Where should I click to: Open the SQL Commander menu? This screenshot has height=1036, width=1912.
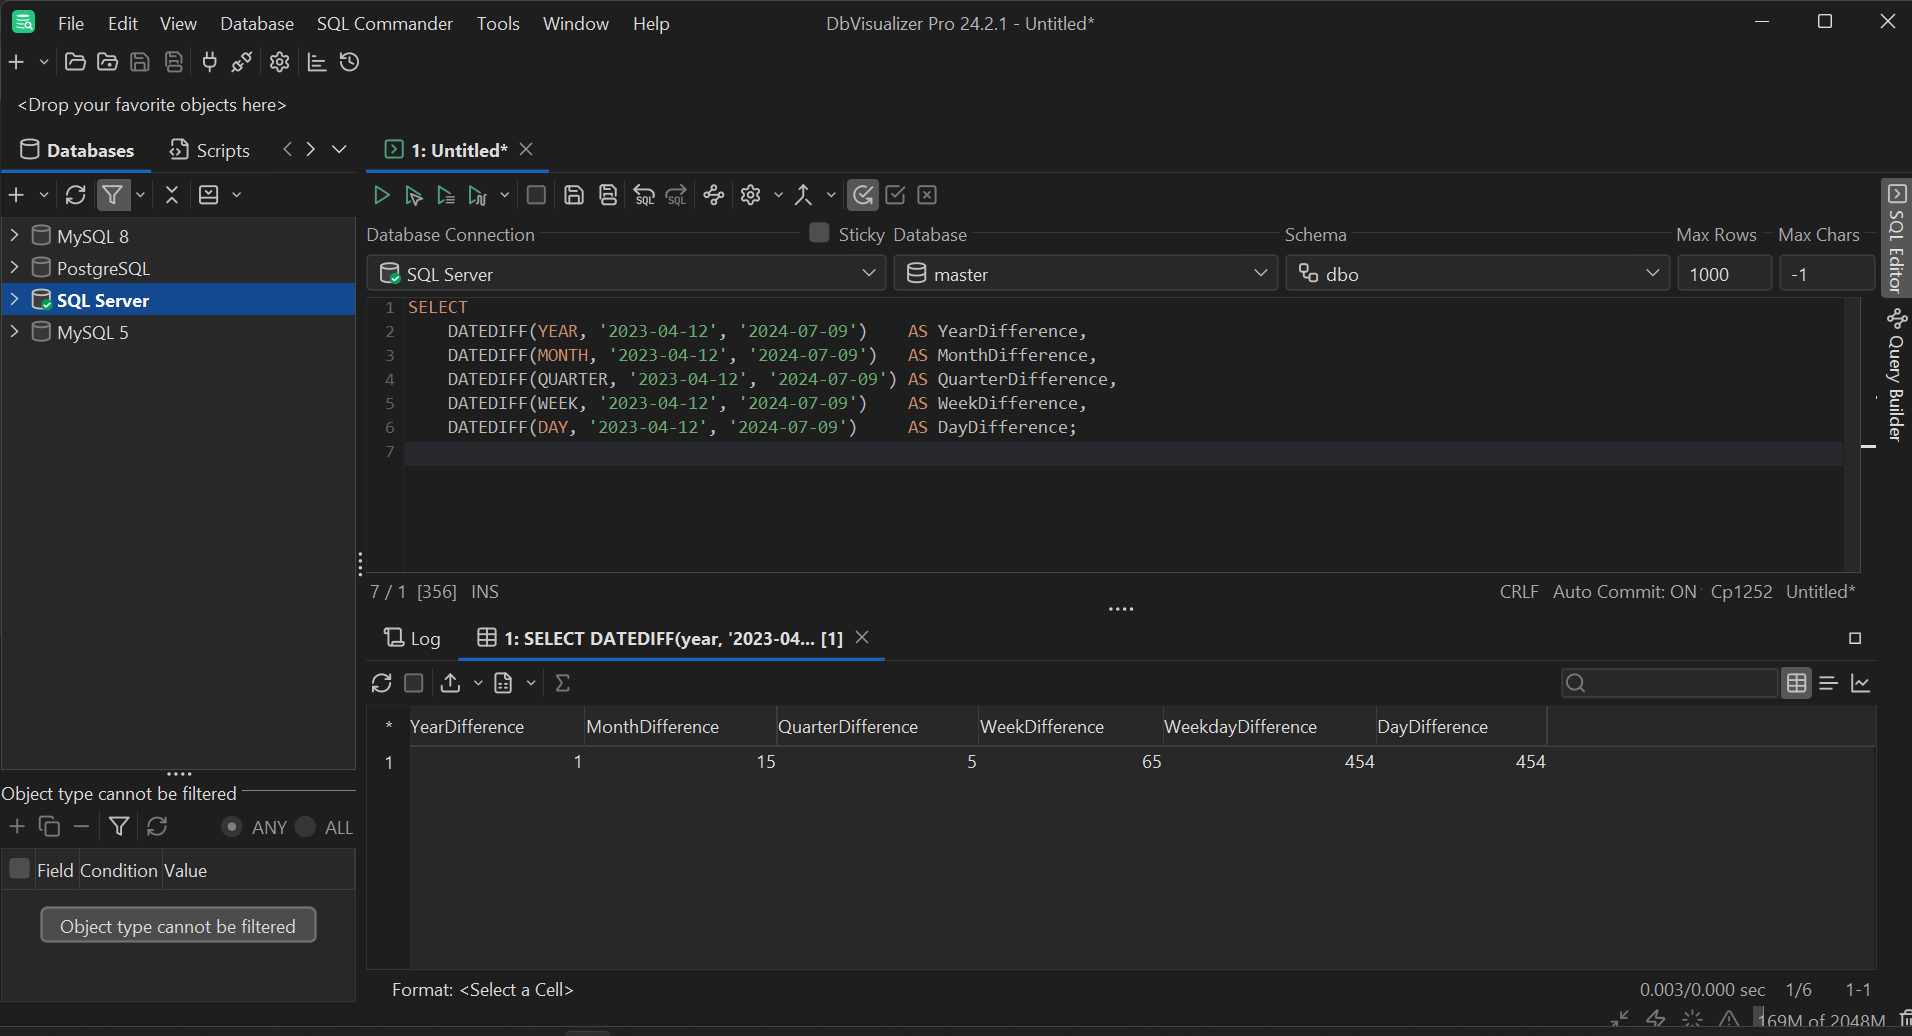384,23
